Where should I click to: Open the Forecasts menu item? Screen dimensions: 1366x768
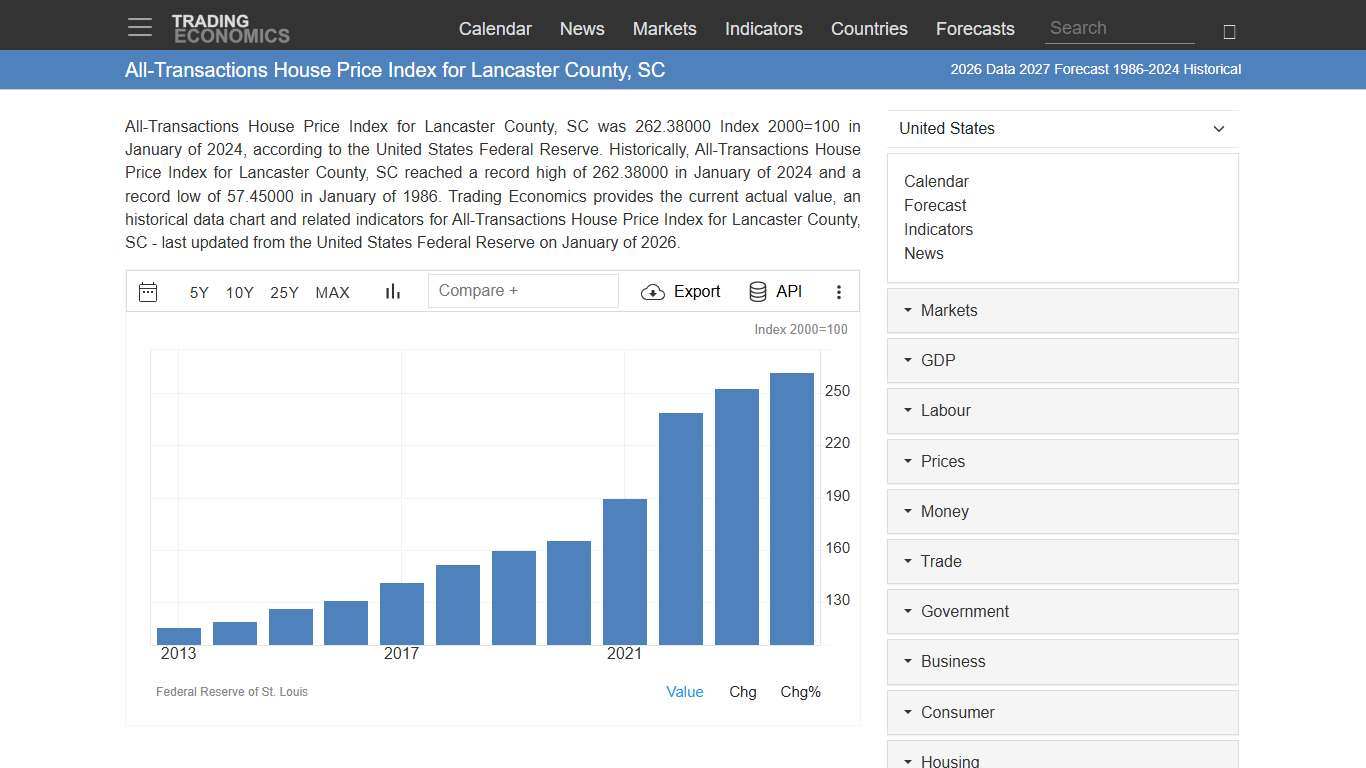(x=975, y=29)
